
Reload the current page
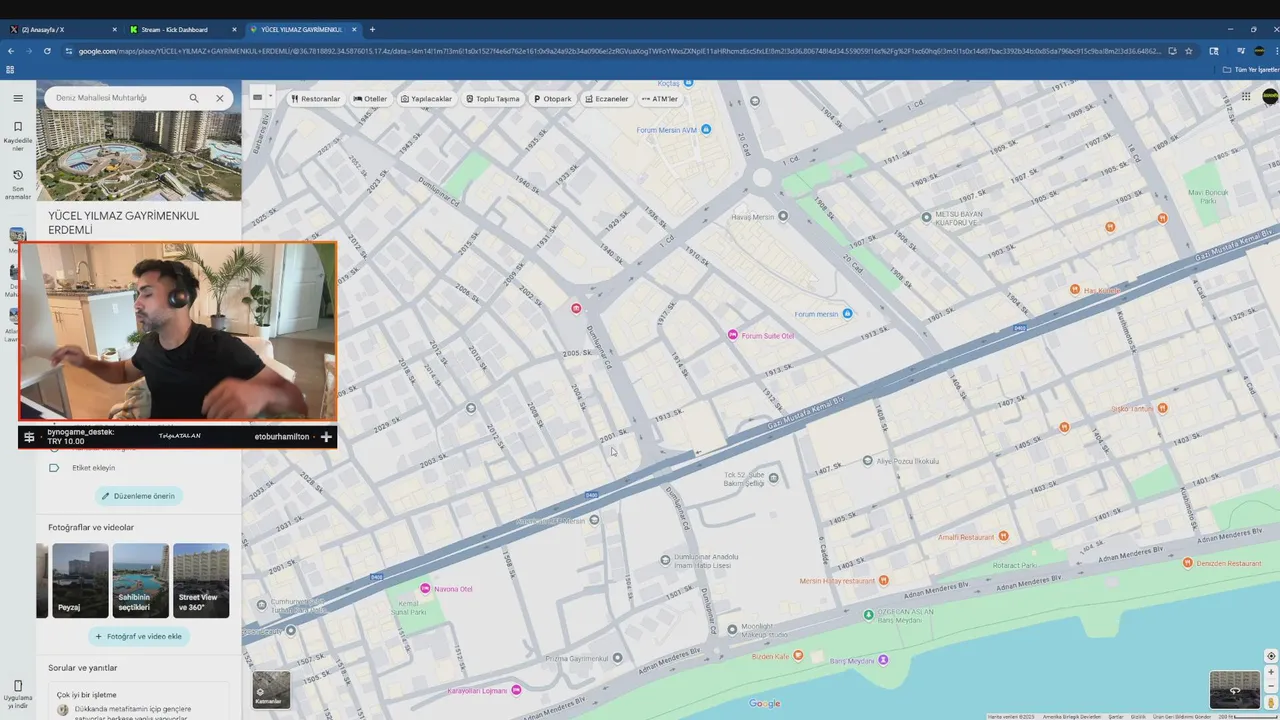47,51
